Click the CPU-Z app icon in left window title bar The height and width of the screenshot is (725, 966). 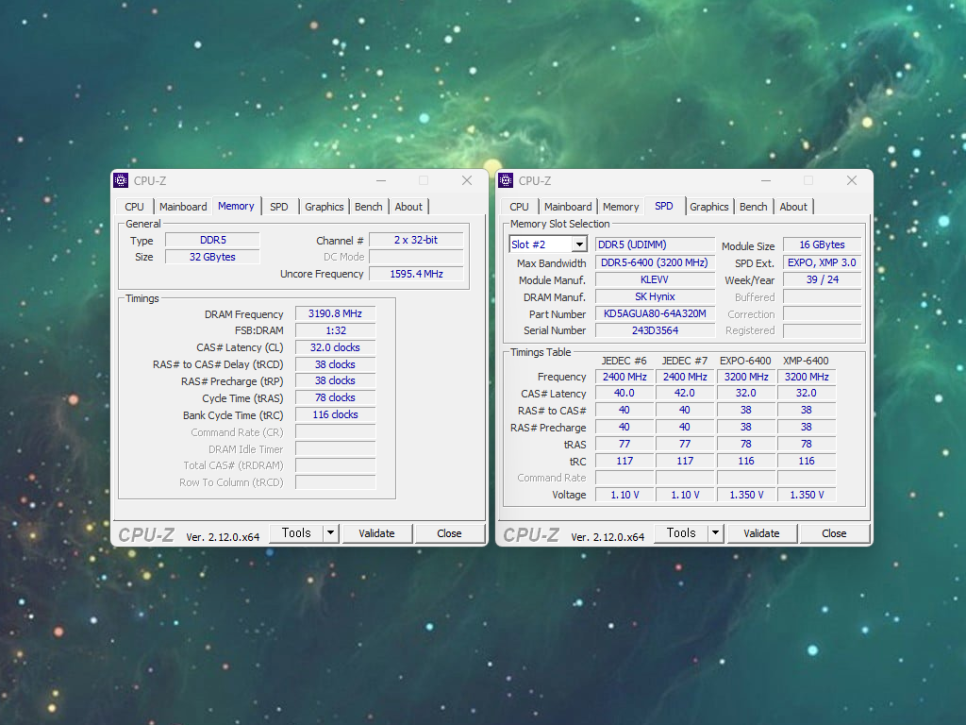click(121, 180)
